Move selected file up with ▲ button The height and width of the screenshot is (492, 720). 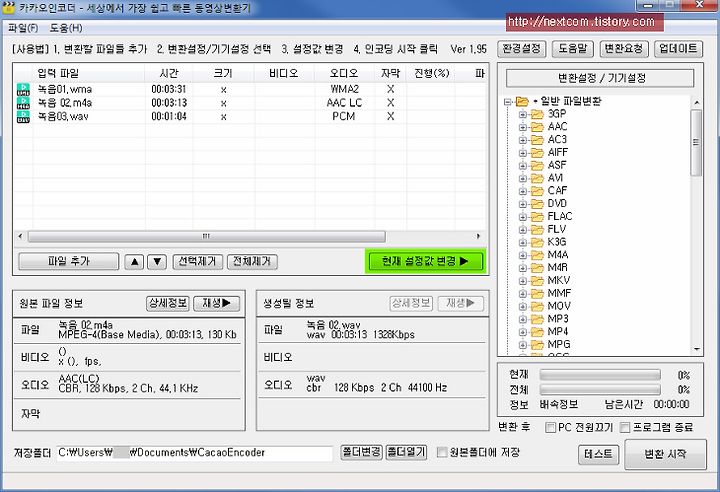coord(134,262)
